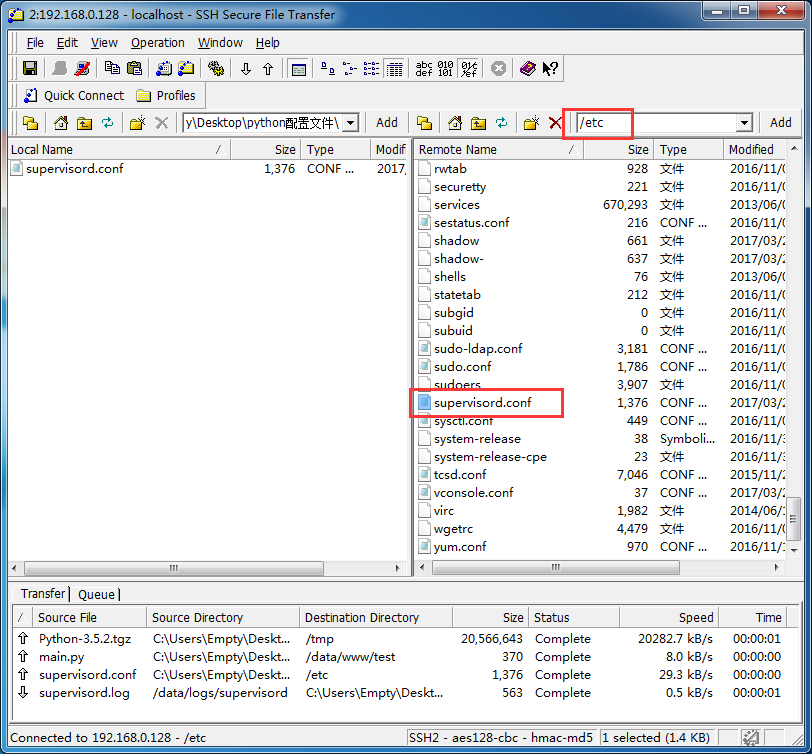Create new folder in remote pane
The width and height of the screenshot is (812, 754).
coord(531,123)
